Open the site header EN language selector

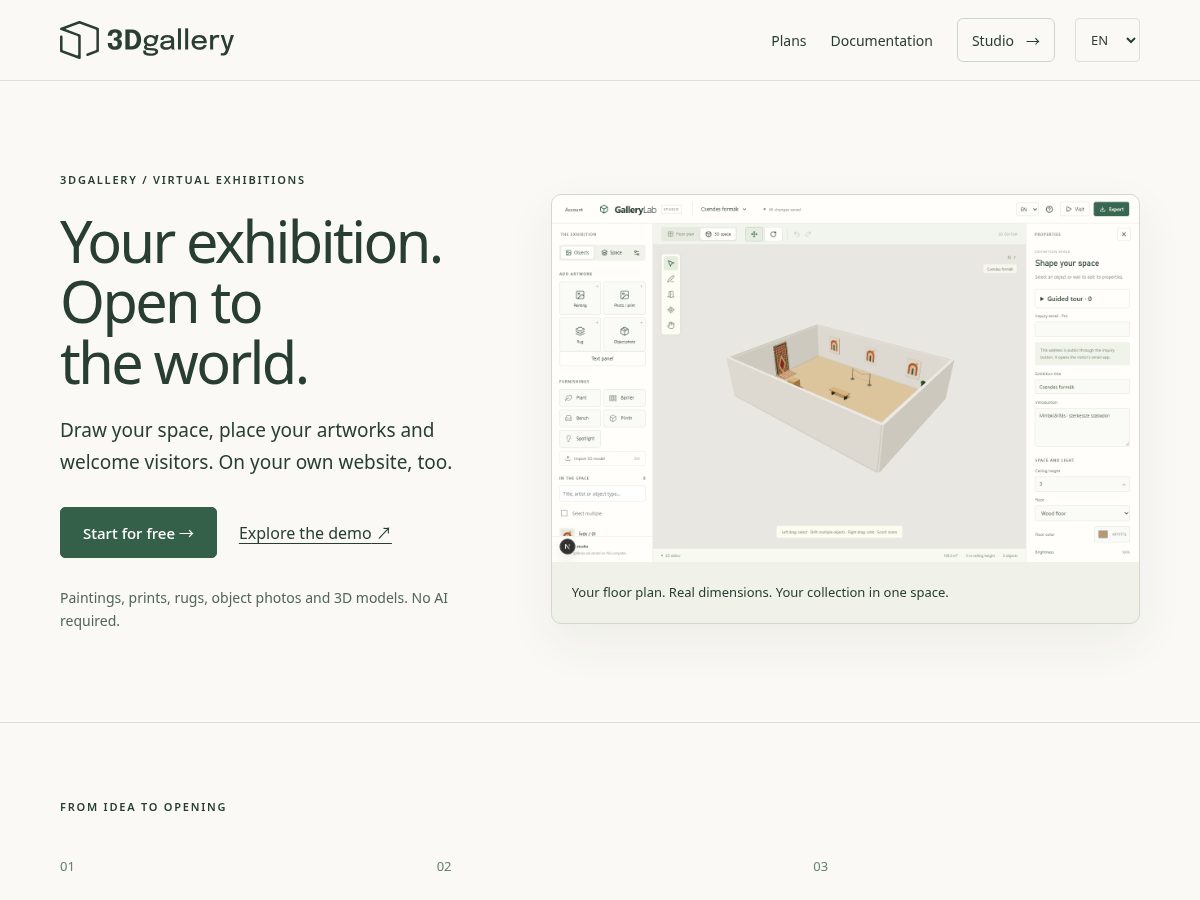tap(1107, 40)
